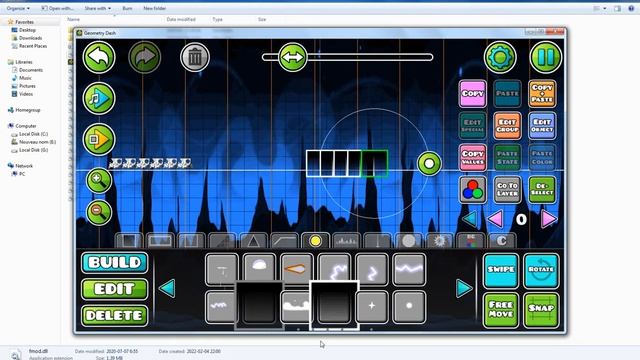The image size is (640, 360).
Task: Pick the plus sign object
Action: [371, 306]
